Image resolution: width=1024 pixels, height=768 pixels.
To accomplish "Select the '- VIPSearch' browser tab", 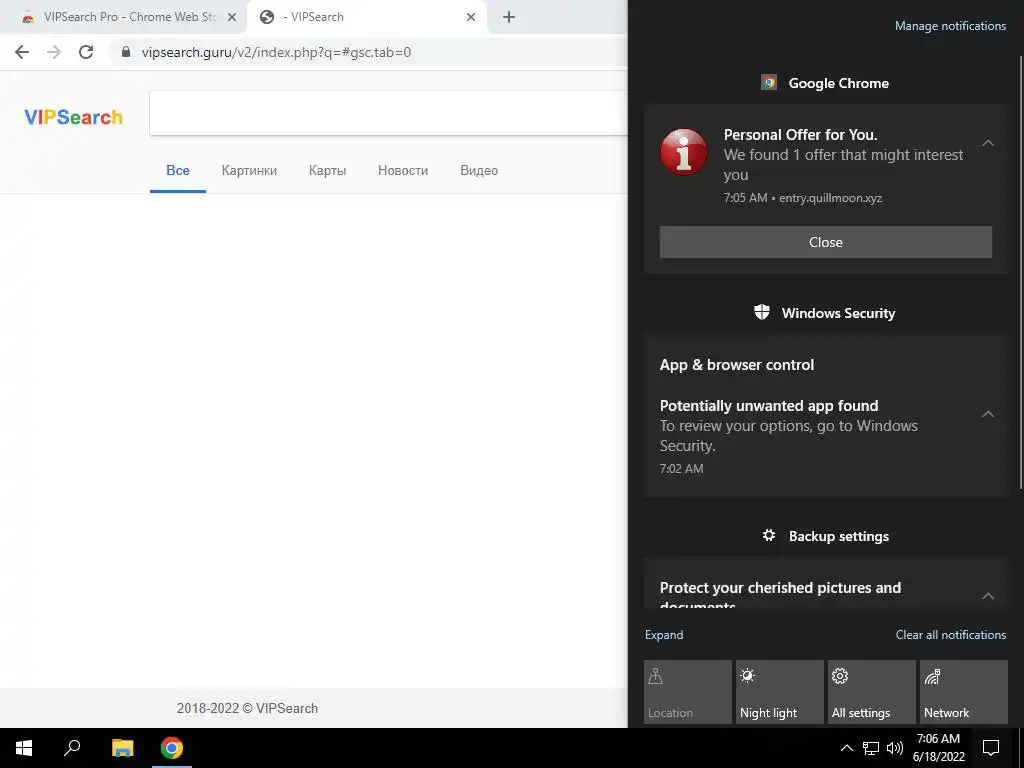I will (367, 17).
